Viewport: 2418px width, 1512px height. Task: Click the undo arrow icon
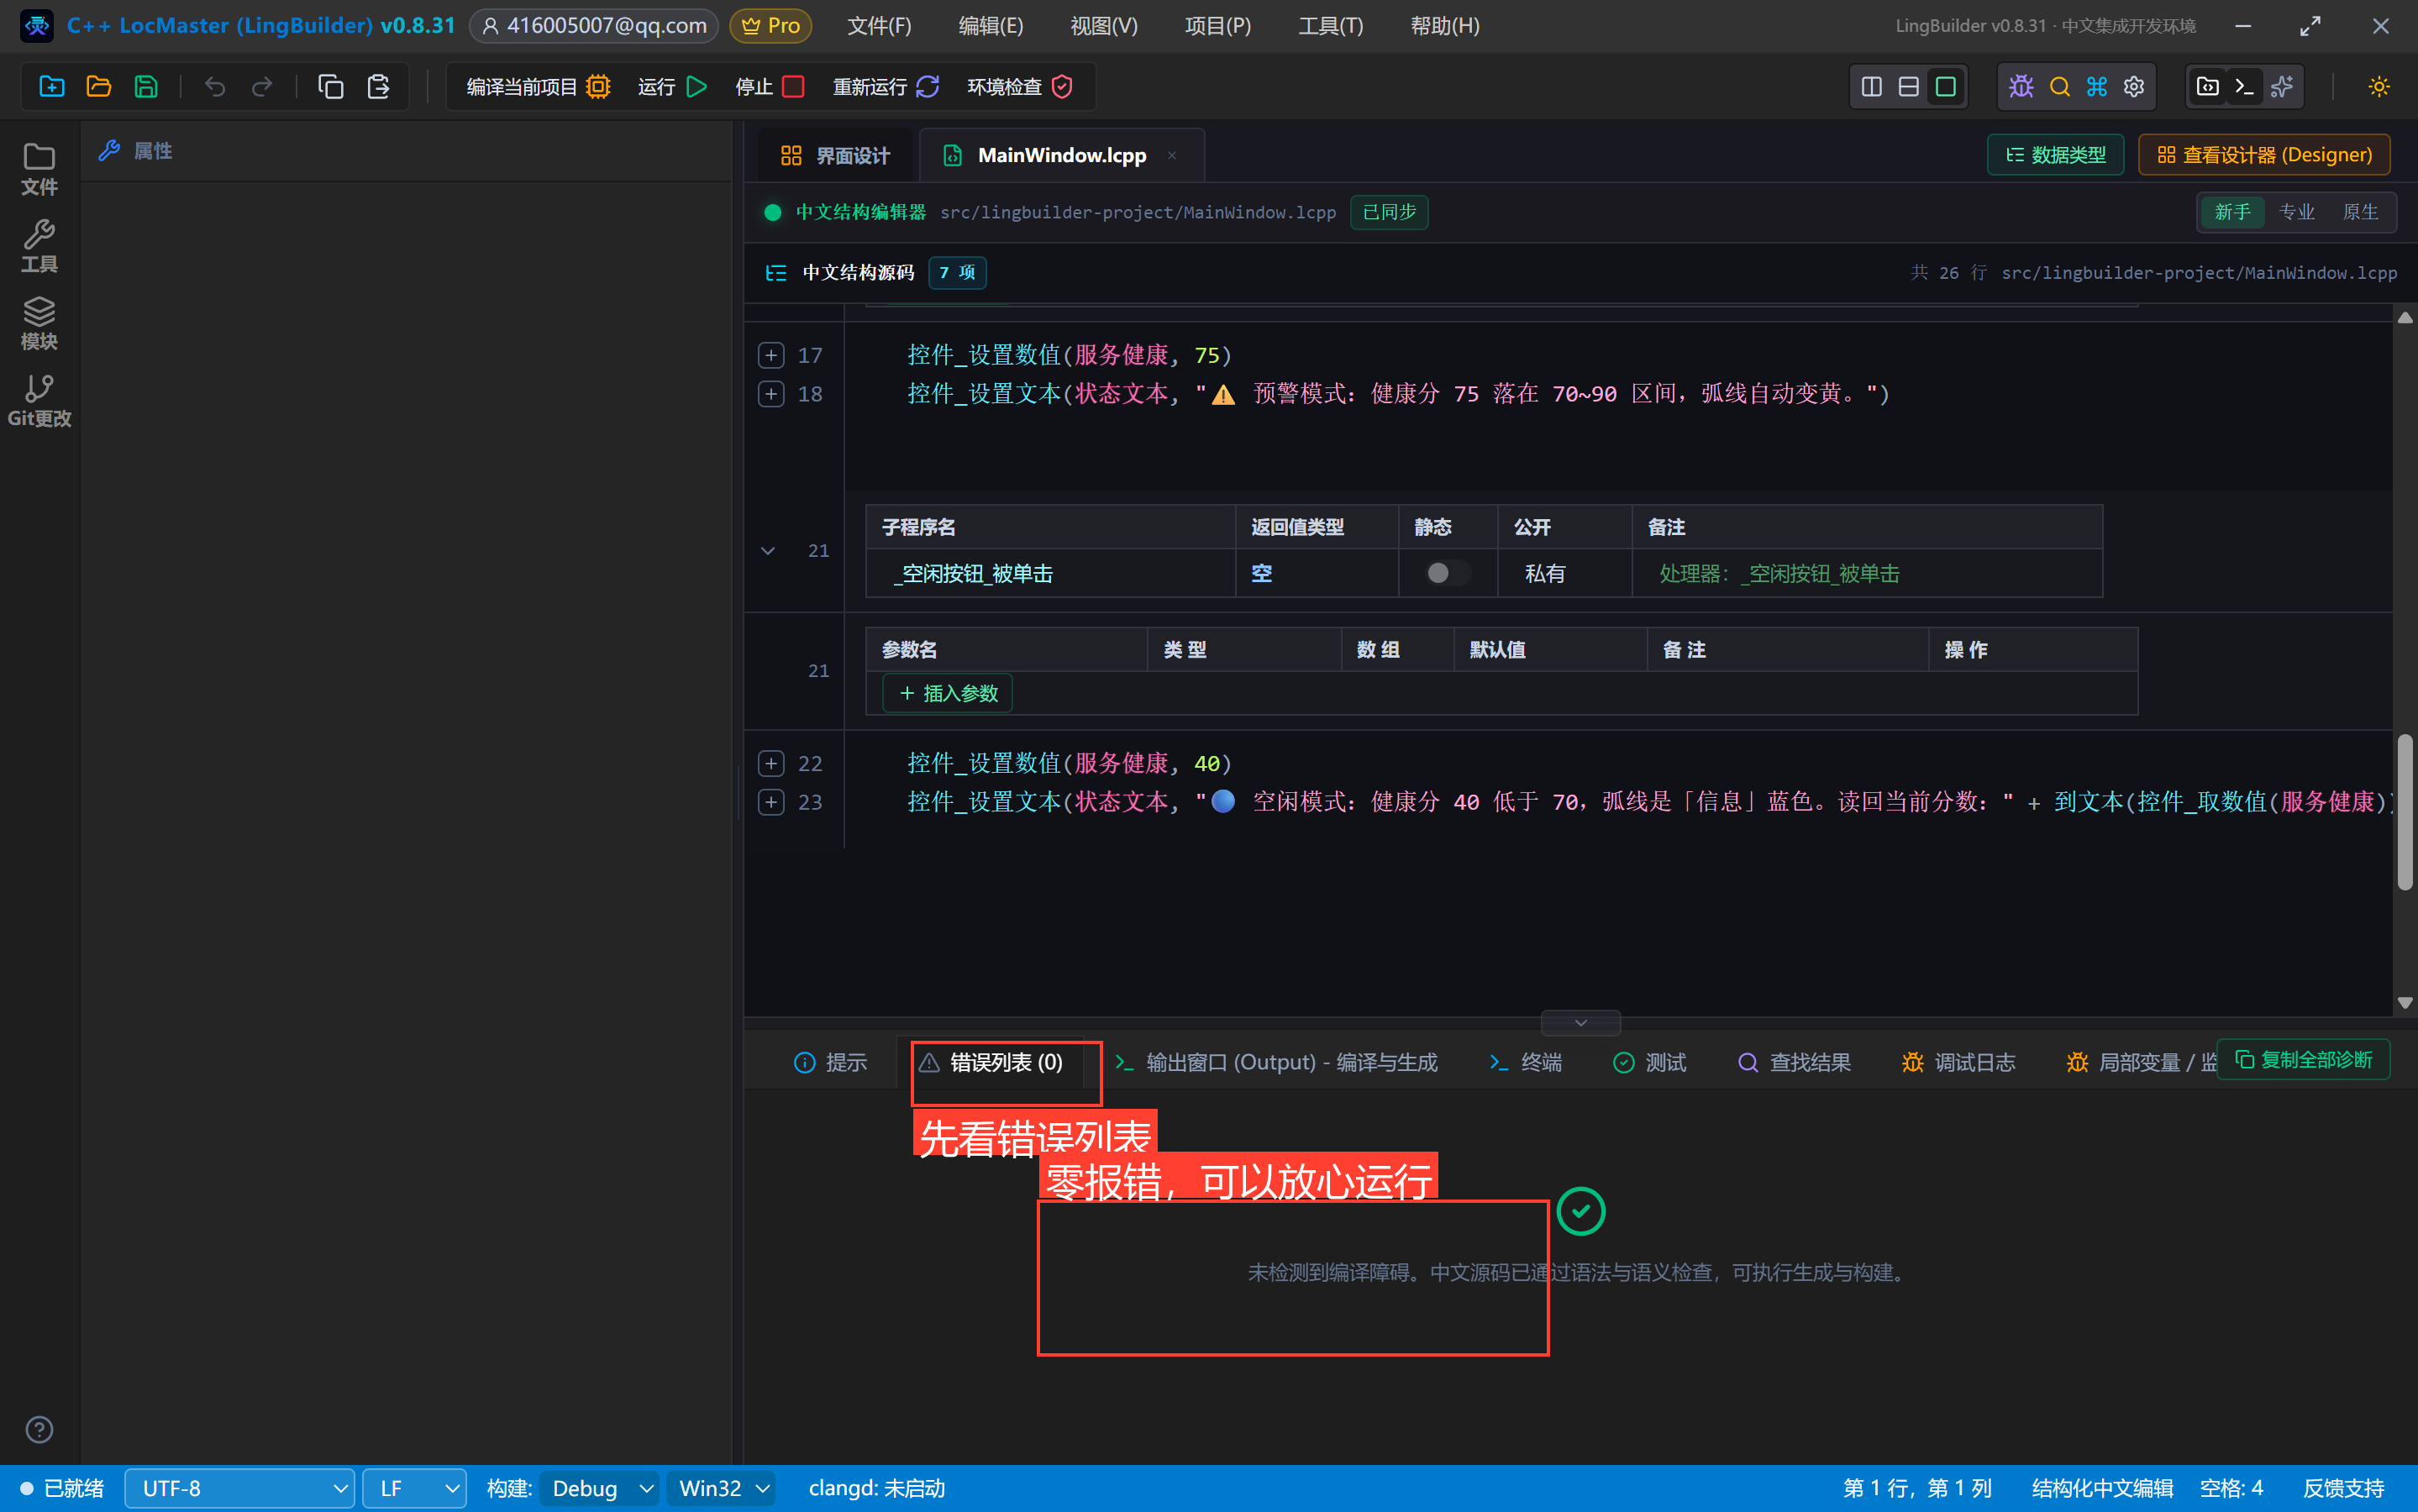(215, 87)
